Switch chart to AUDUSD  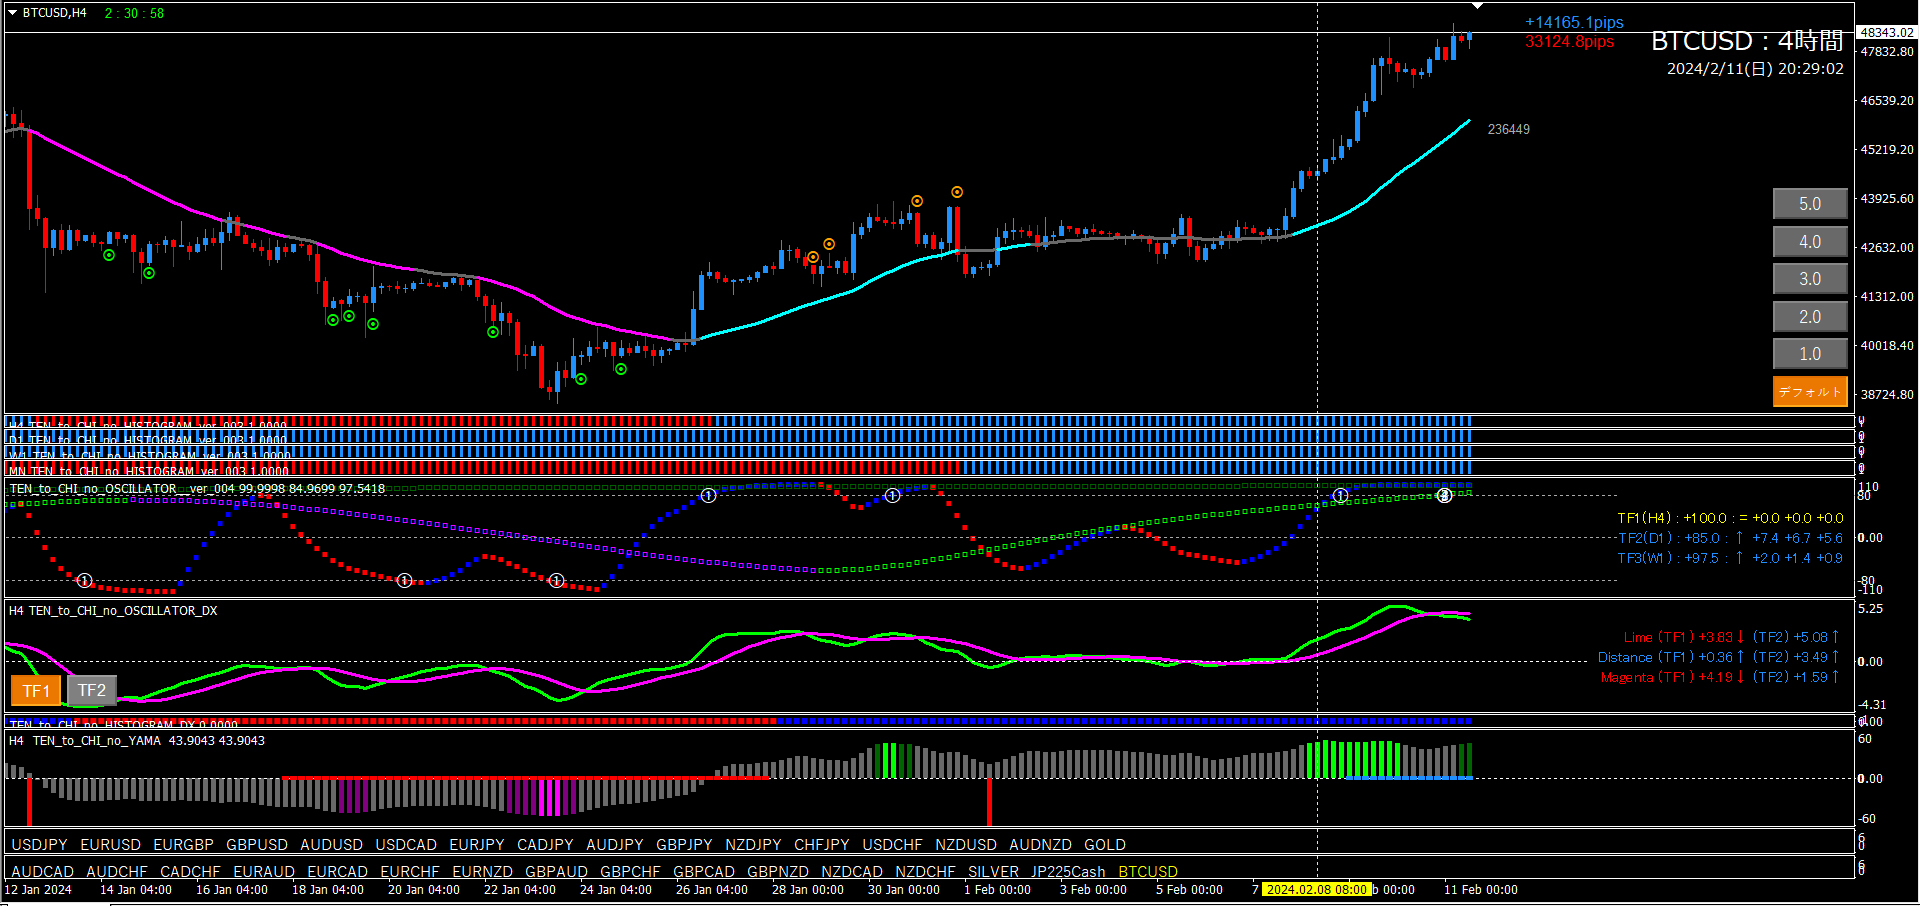coord(331,845)
